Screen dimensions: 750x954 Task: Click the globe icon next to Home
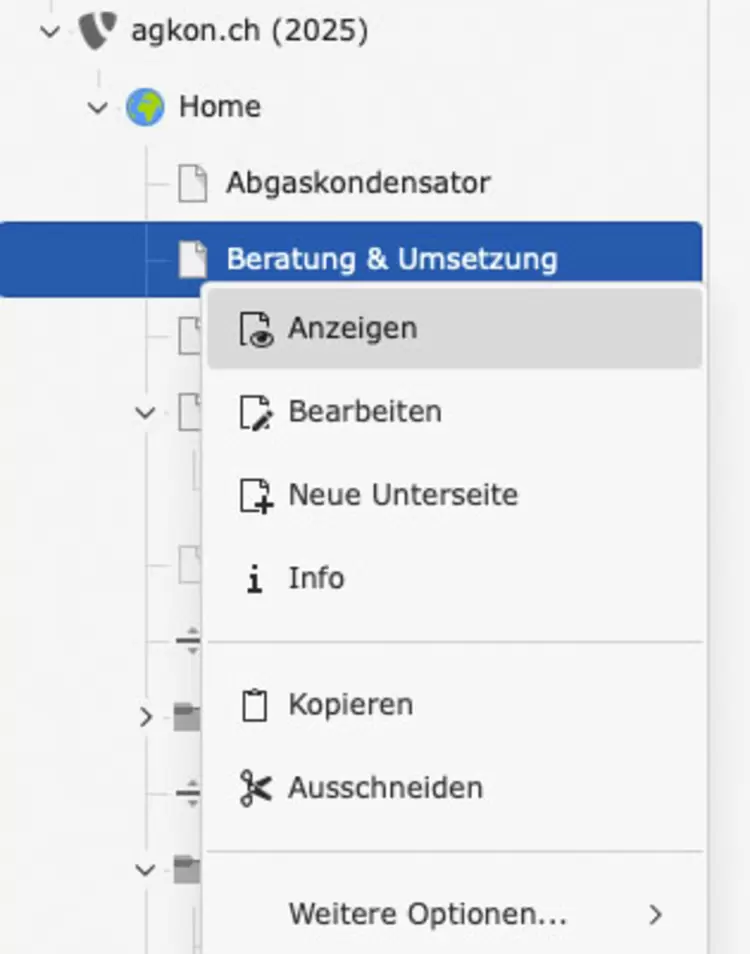pos(145,106)
